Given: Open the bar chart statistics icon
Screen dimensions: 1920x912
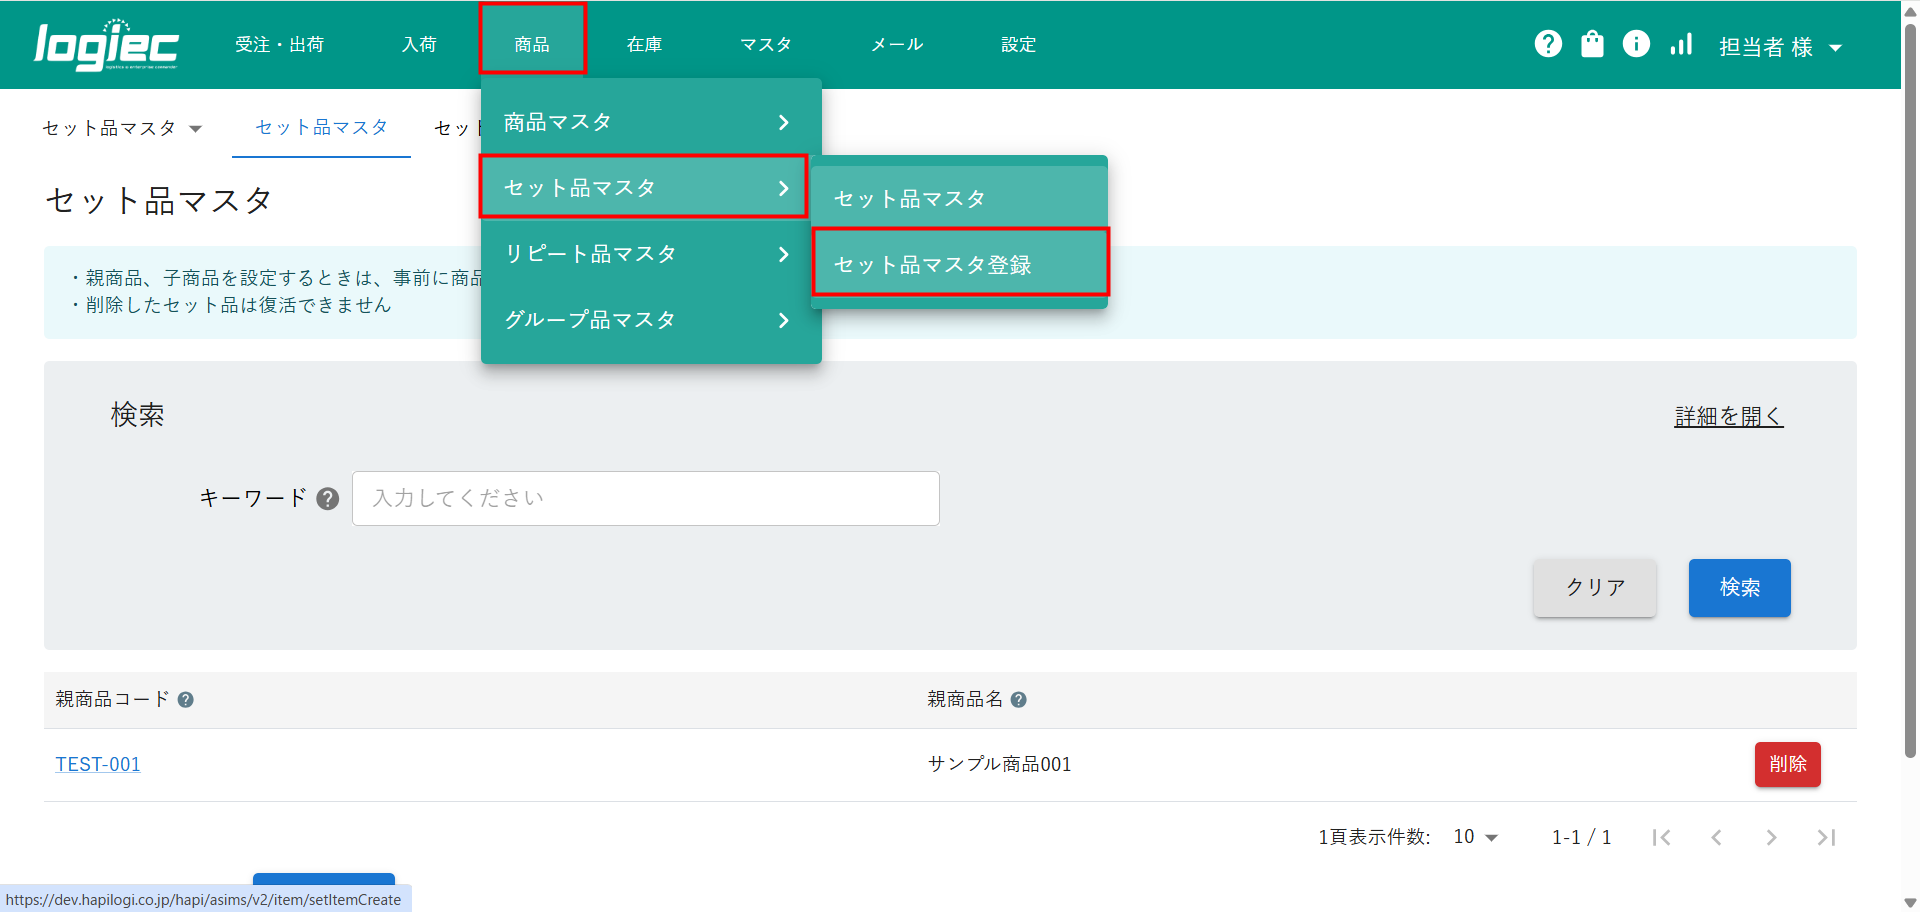Looking at the screenshot, I should pyautogui.click(x=1681, y=44).
